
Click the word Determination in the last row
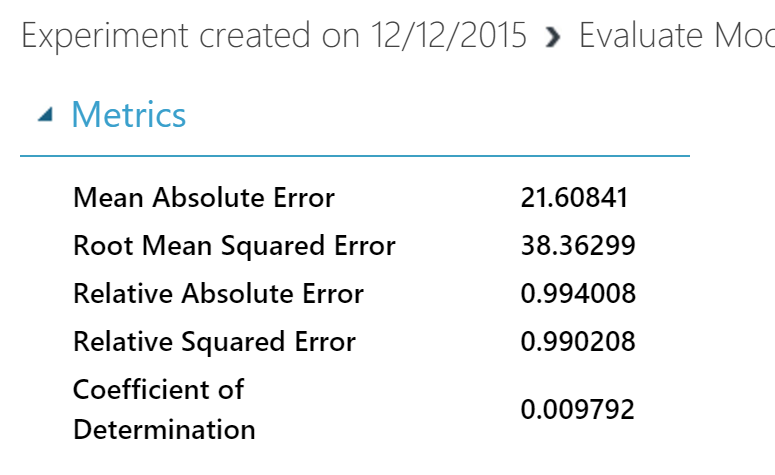164,430
